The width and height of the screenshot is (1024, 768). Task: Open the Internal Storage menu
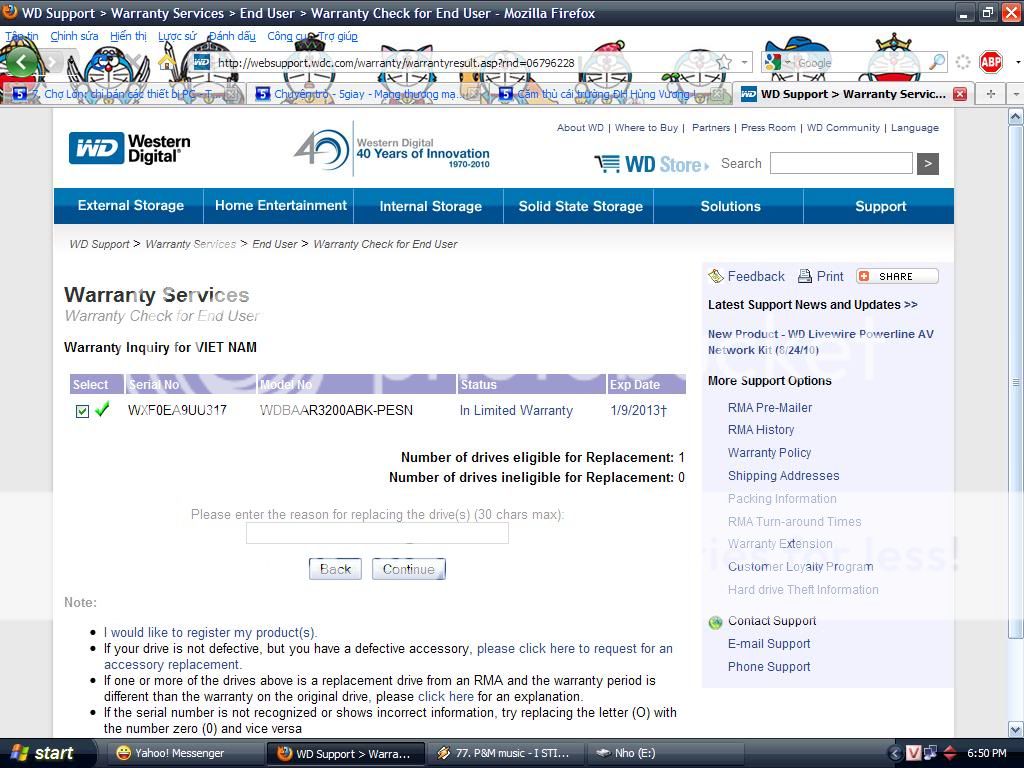(x=430, y=206)
